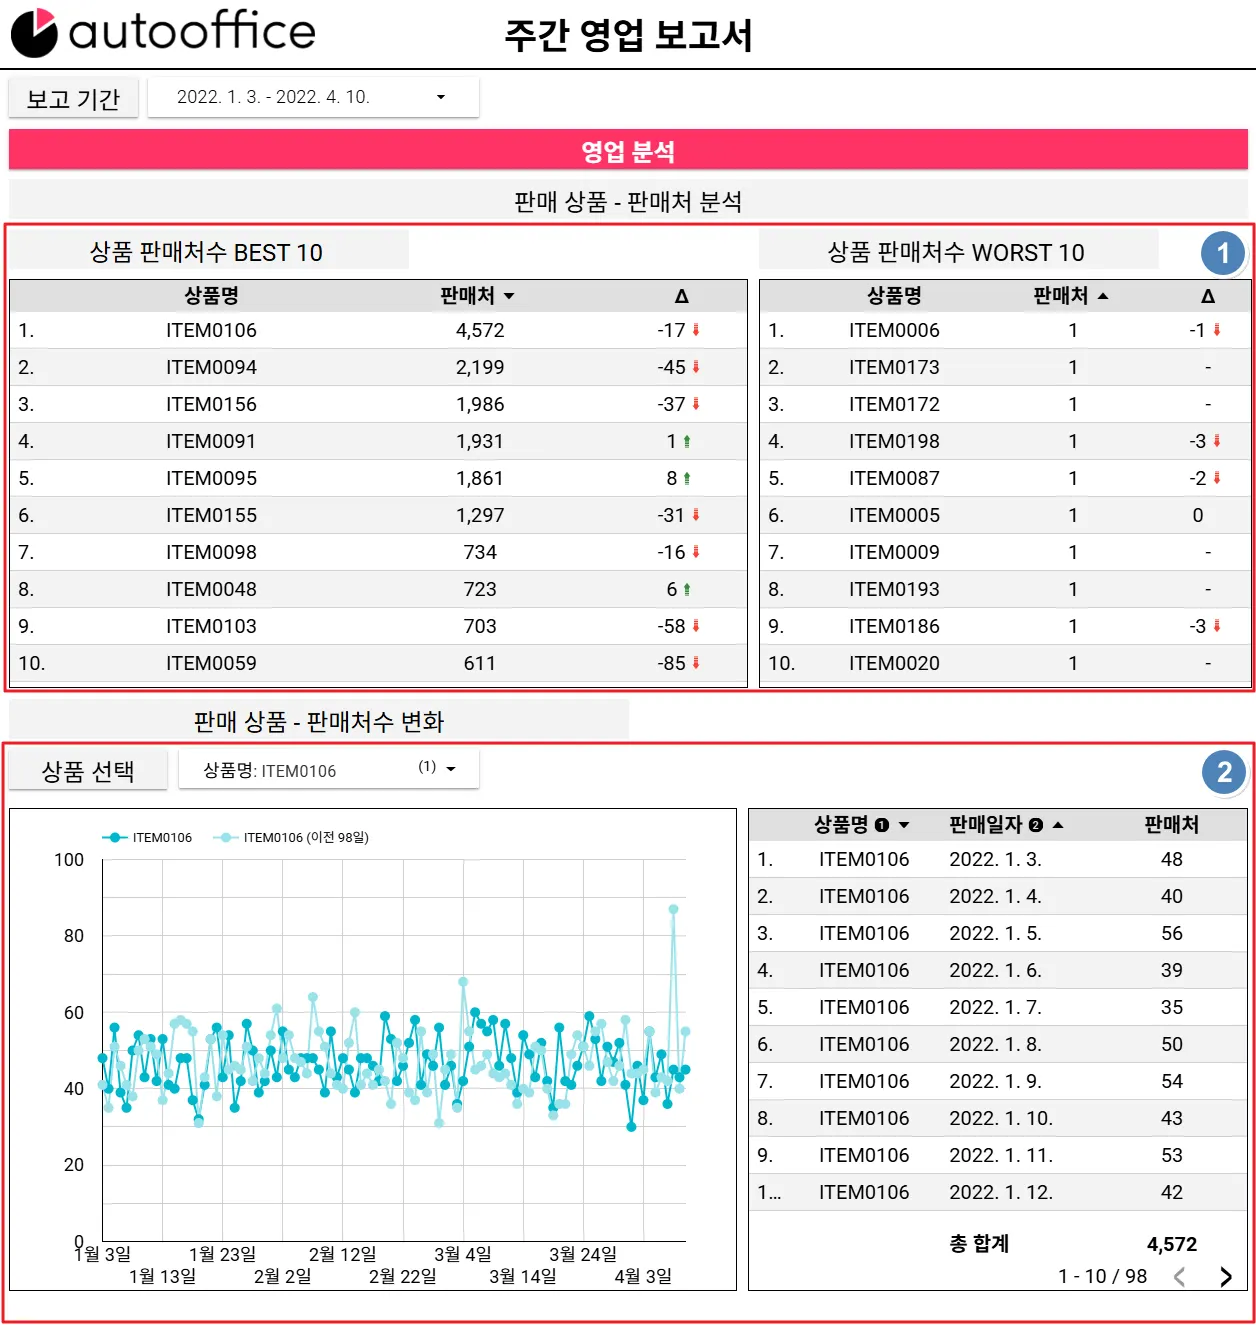Select ITEM0098 in BEST 10 table
Screen dimensions: 1256x1325
[211, 552]
